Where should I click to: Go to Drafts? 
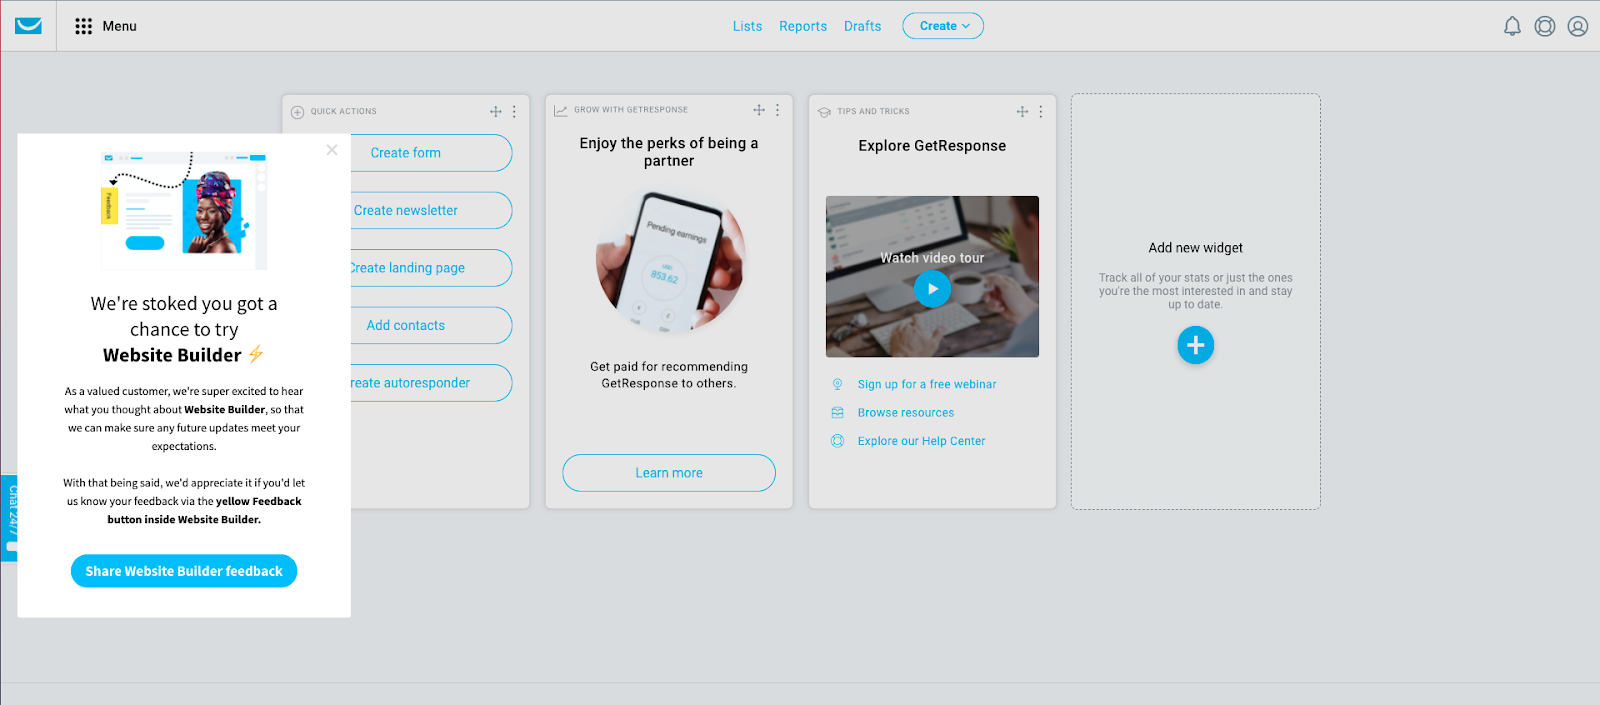coord(862,26)
